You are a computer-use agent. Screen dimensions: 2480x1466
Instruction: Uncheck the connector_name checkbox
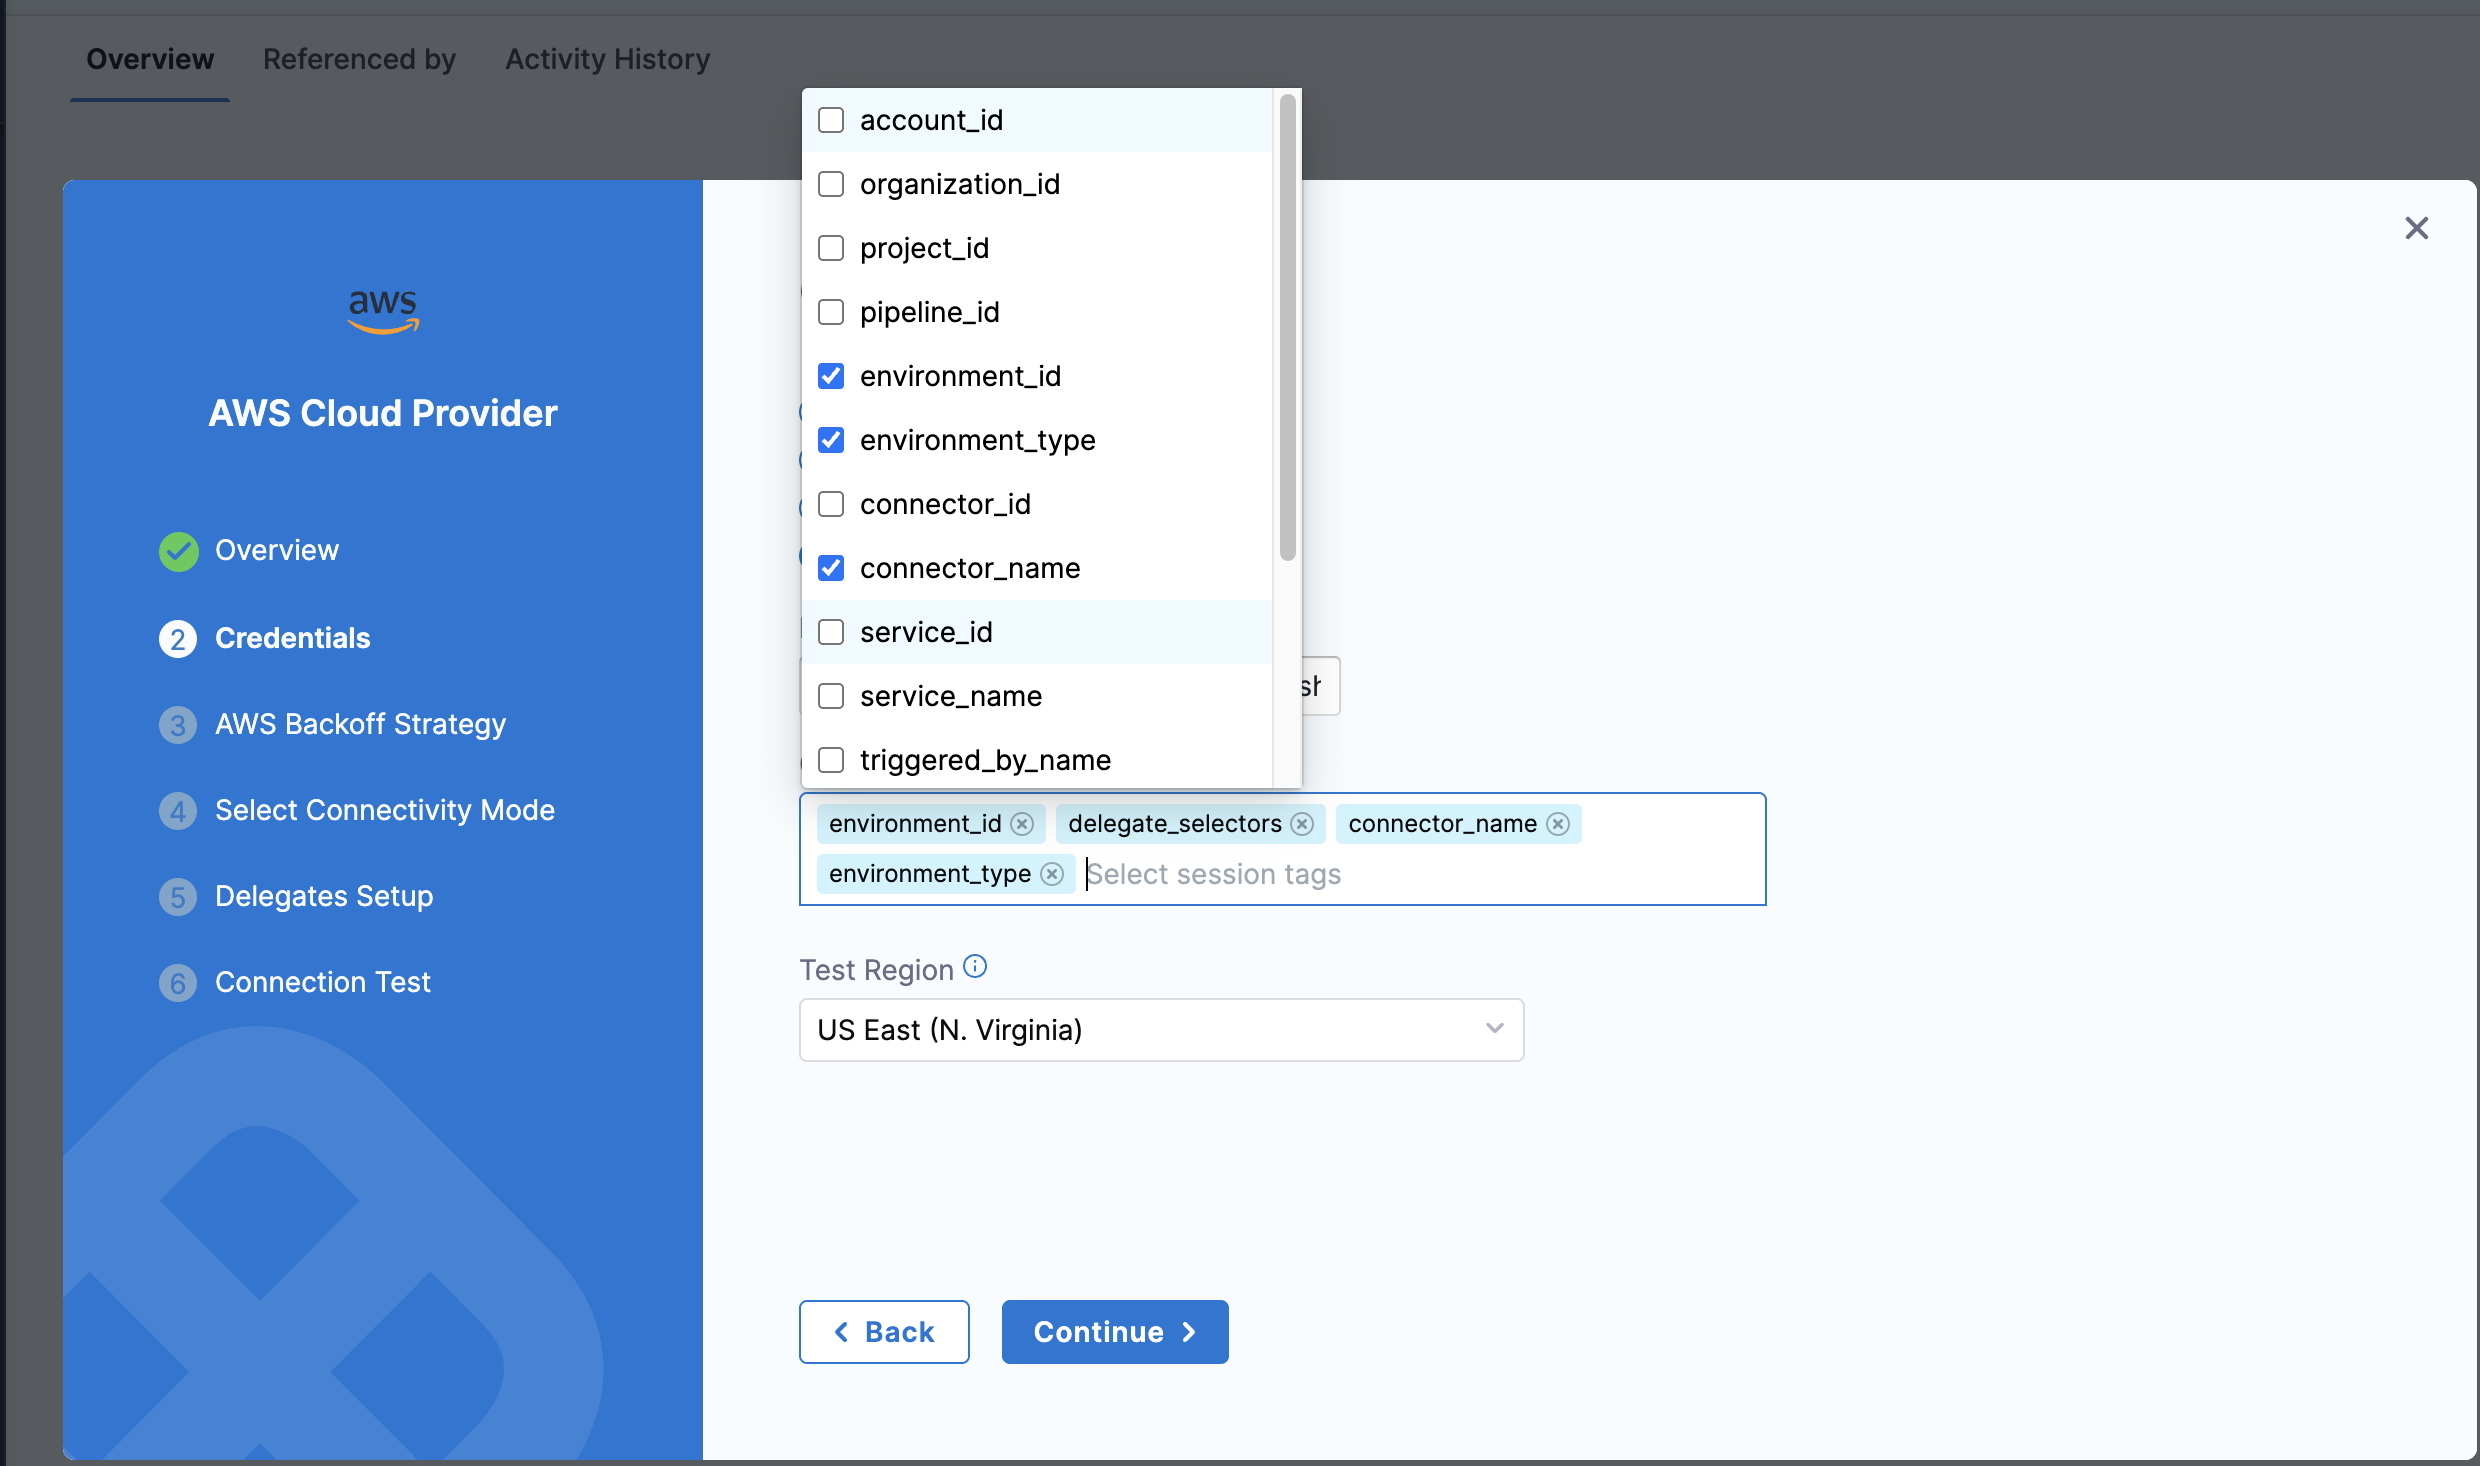tap(831, 568)
